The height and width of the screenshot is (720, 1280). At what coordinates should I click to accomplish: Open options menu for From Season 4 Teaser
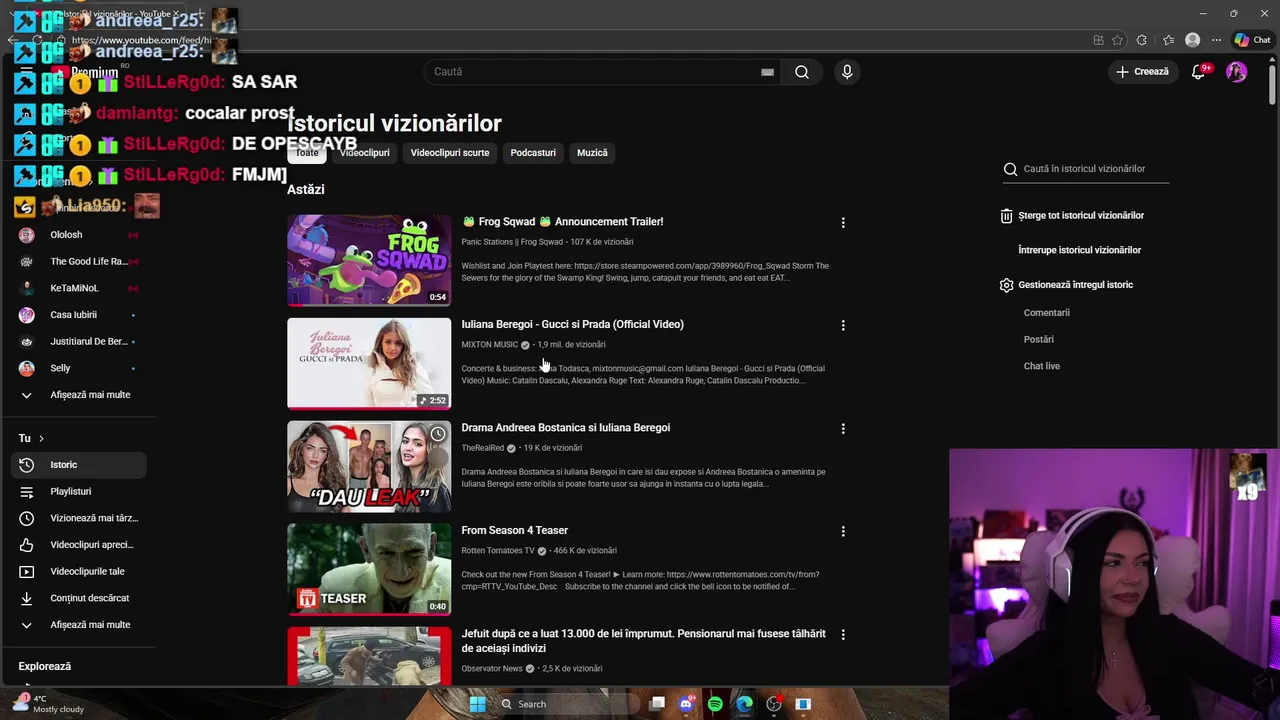pyautogui.click(x=843, y=531)
